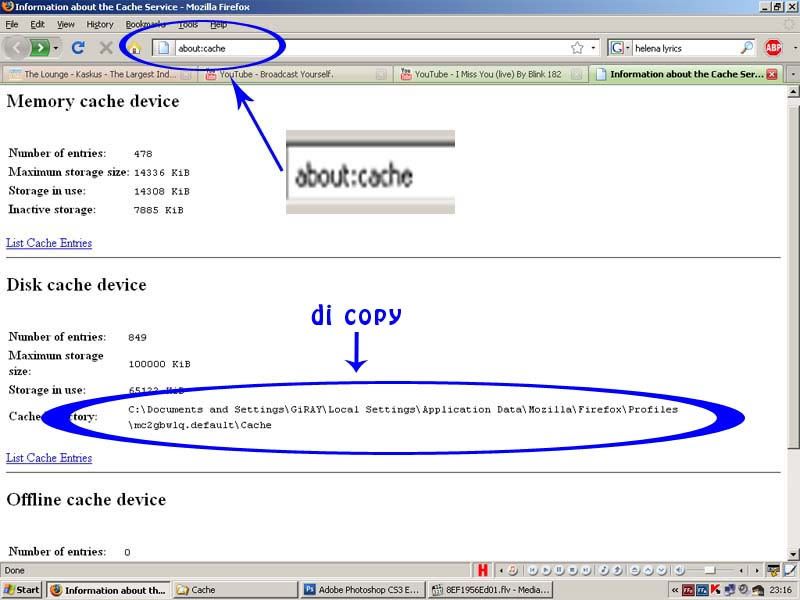Click the Start button
The height and width of the screenshot is (600, 800).
(x=21, y=590)
